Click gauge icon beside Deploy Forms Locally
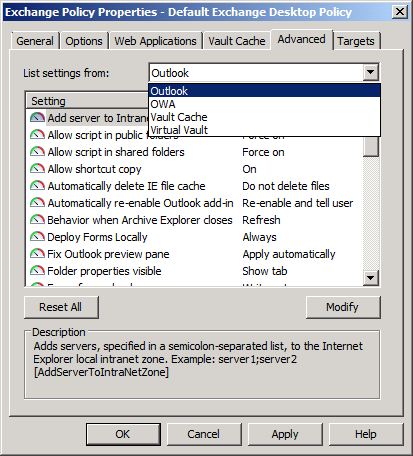The height and width of the screenshot is (456, 413). (x=37, y=237)
